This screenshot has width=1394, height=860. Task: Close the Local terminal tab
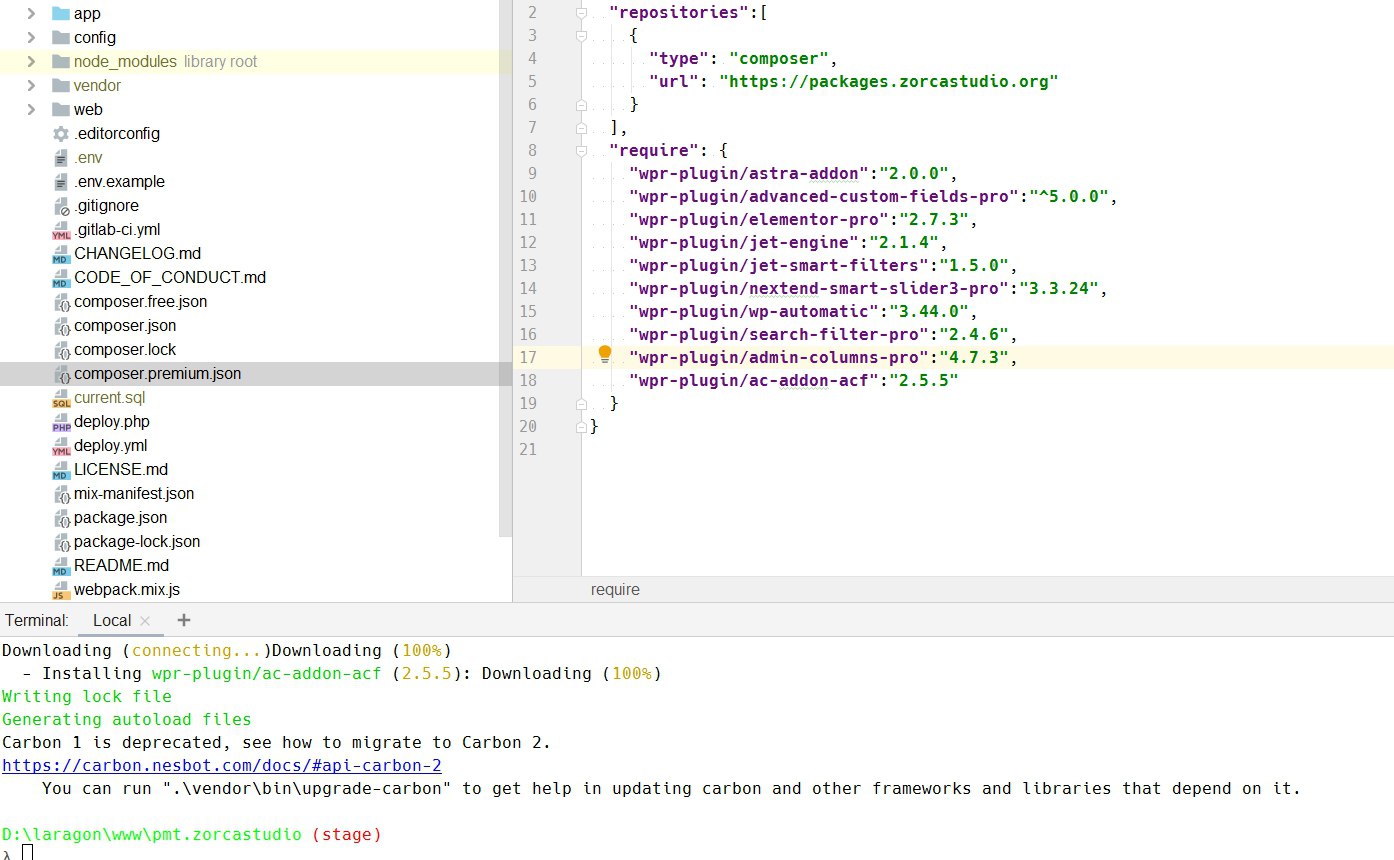coord(145,621)
